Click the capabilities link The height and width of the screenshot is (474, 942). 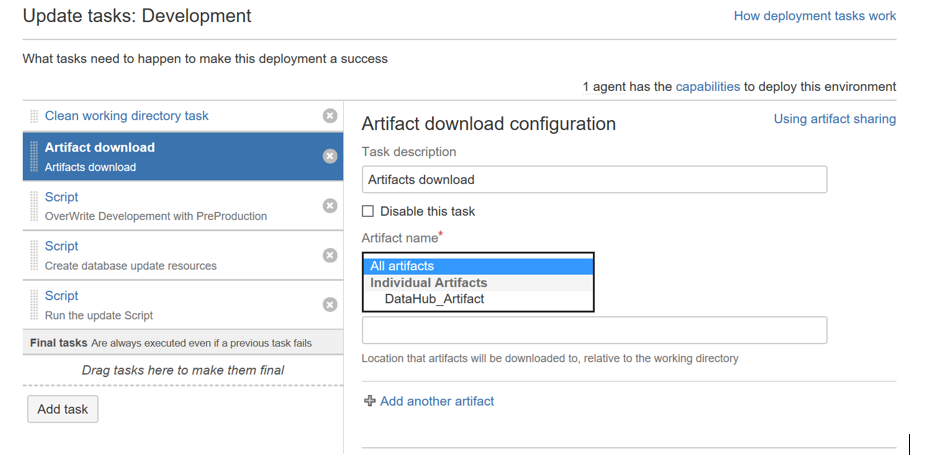708,87
